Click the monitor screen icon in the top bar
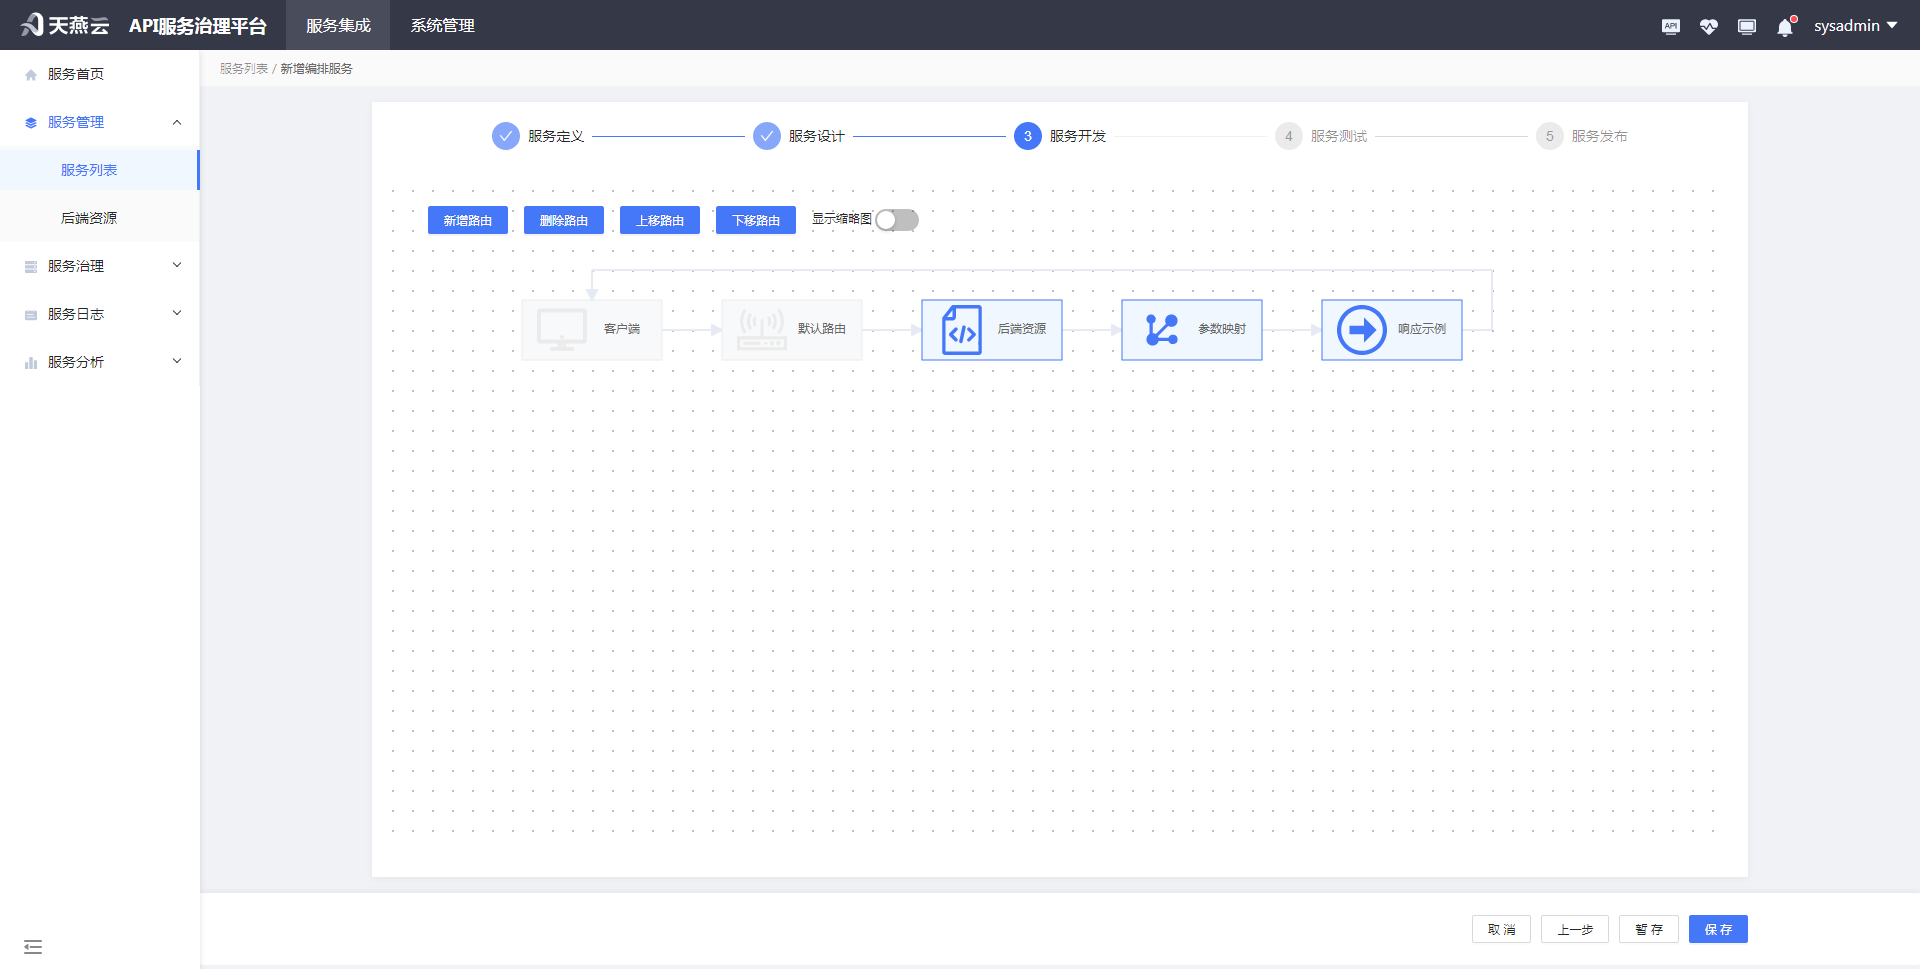This screenshot has height=969, width=1920. pos(1746,25)
